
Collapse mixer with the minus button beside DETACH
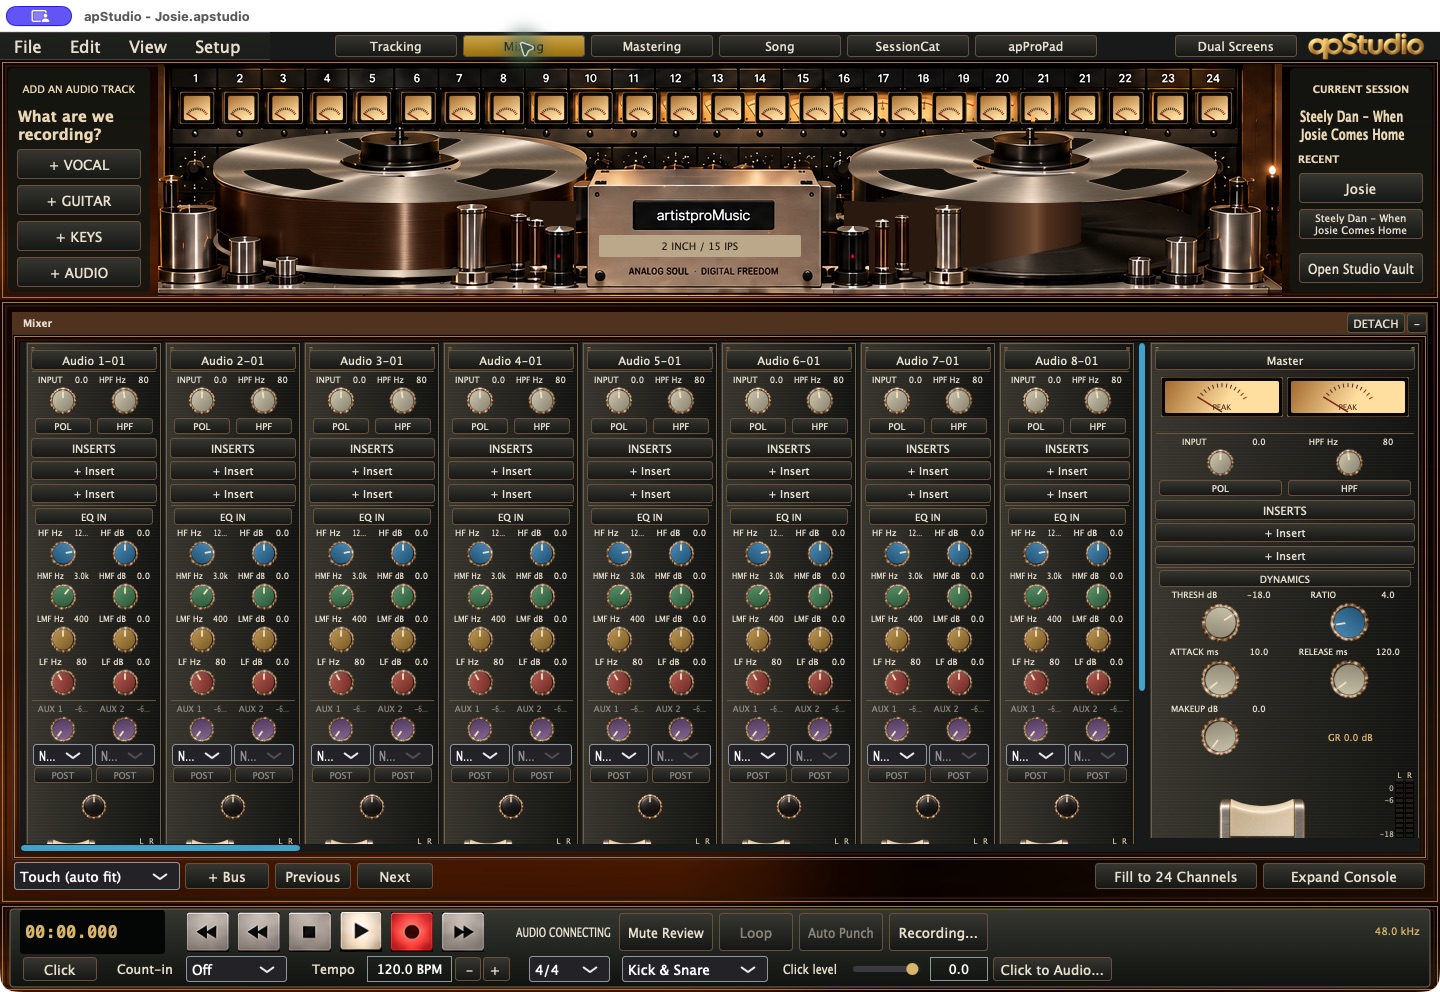pos(1416,324)
